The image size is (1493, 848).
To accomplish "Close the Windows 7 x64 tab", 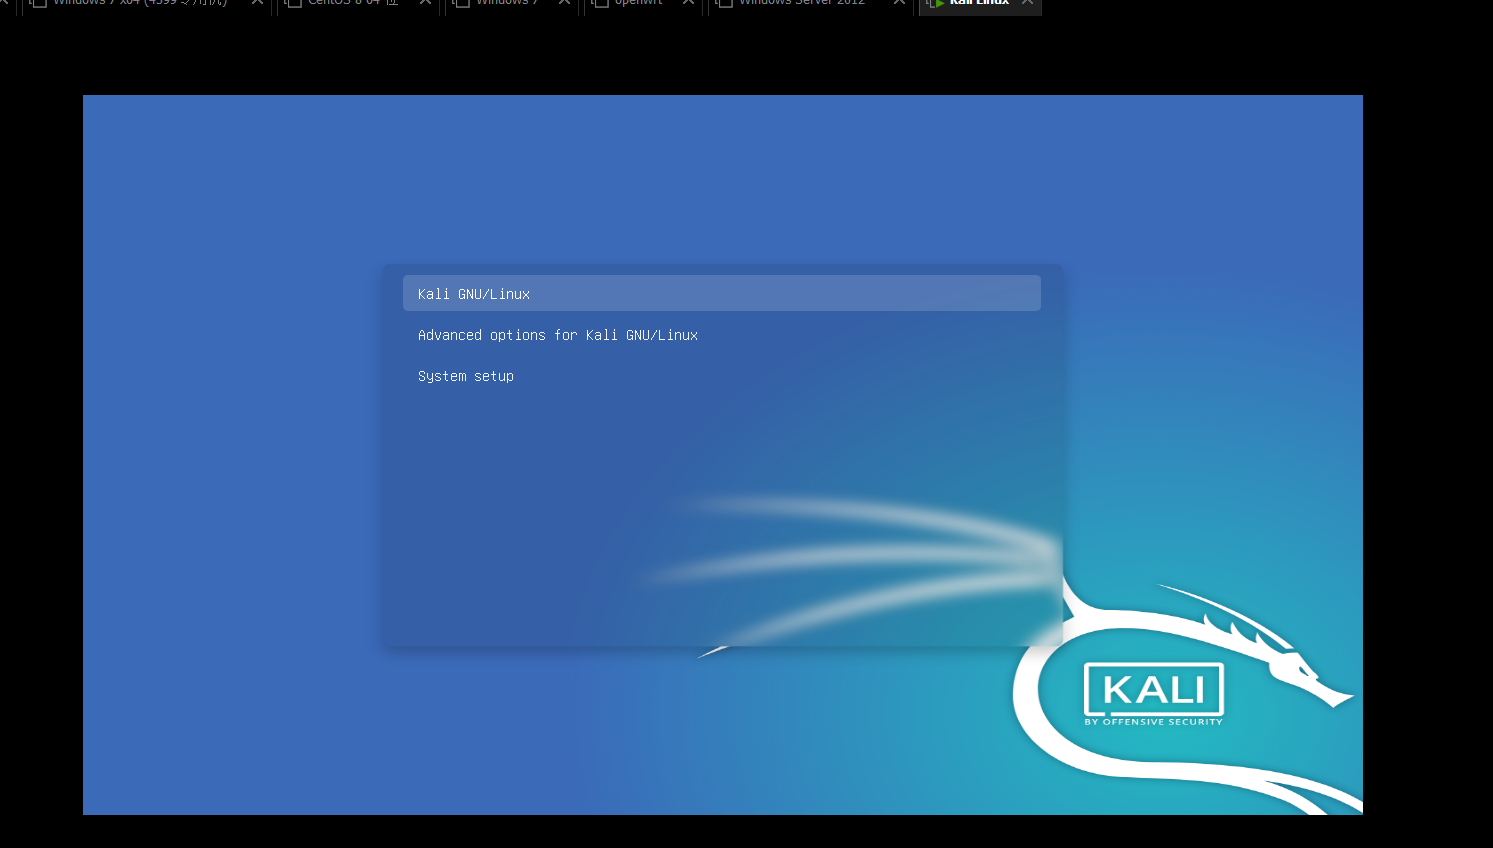I will coord(257,3).
